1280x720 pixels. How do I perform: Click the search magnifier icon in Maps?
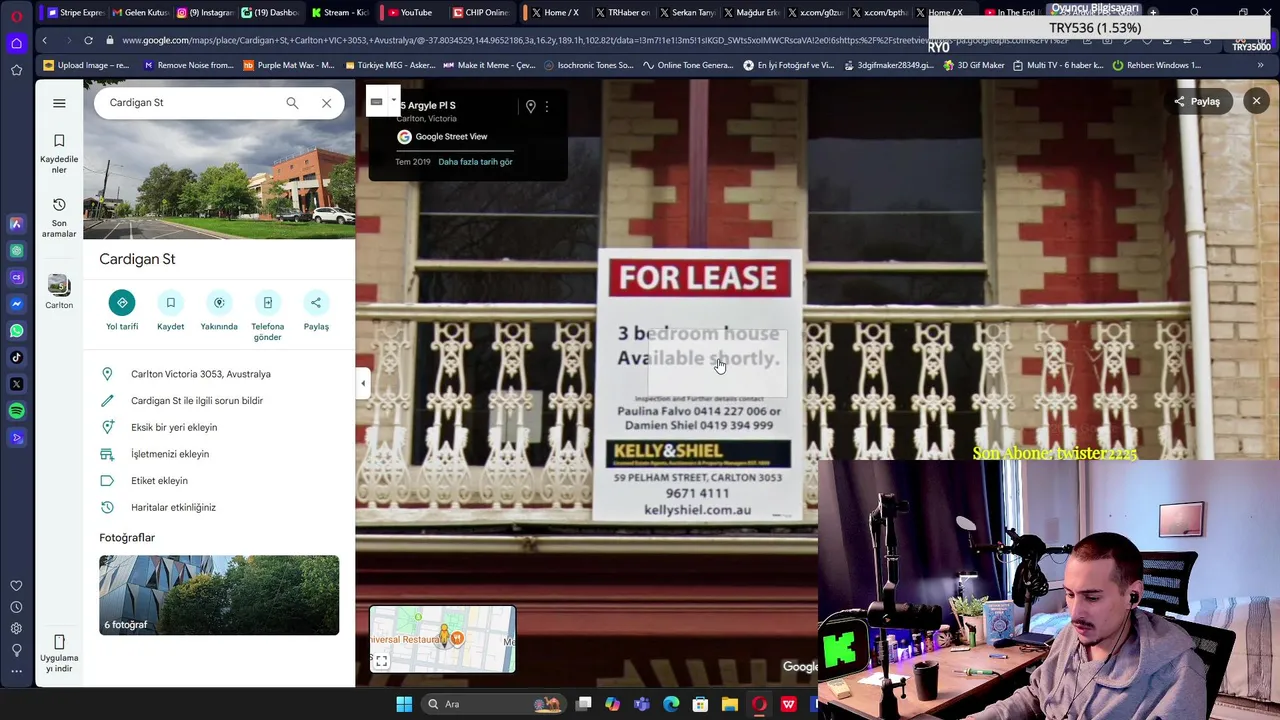pos(292,103)
